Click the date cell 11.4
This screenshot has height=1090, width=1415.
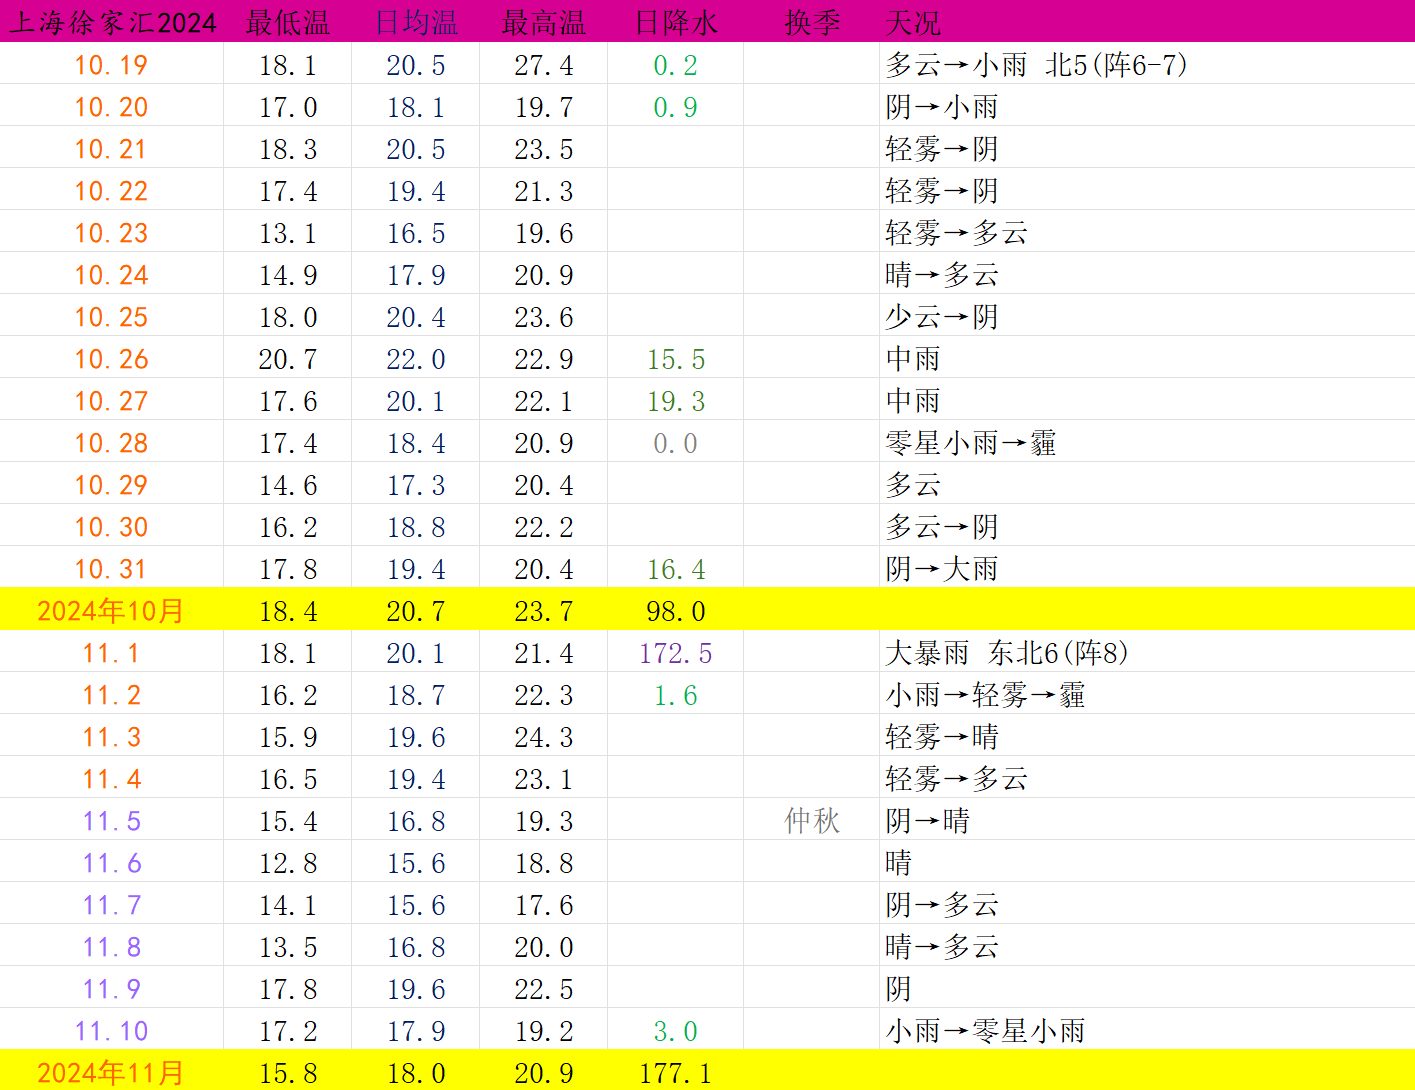(x=111, y=779)
